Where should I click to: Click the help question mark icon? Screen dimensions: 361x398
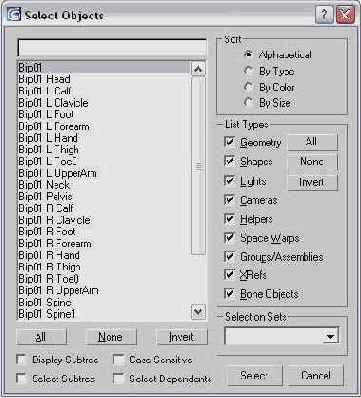coord(324,15)
